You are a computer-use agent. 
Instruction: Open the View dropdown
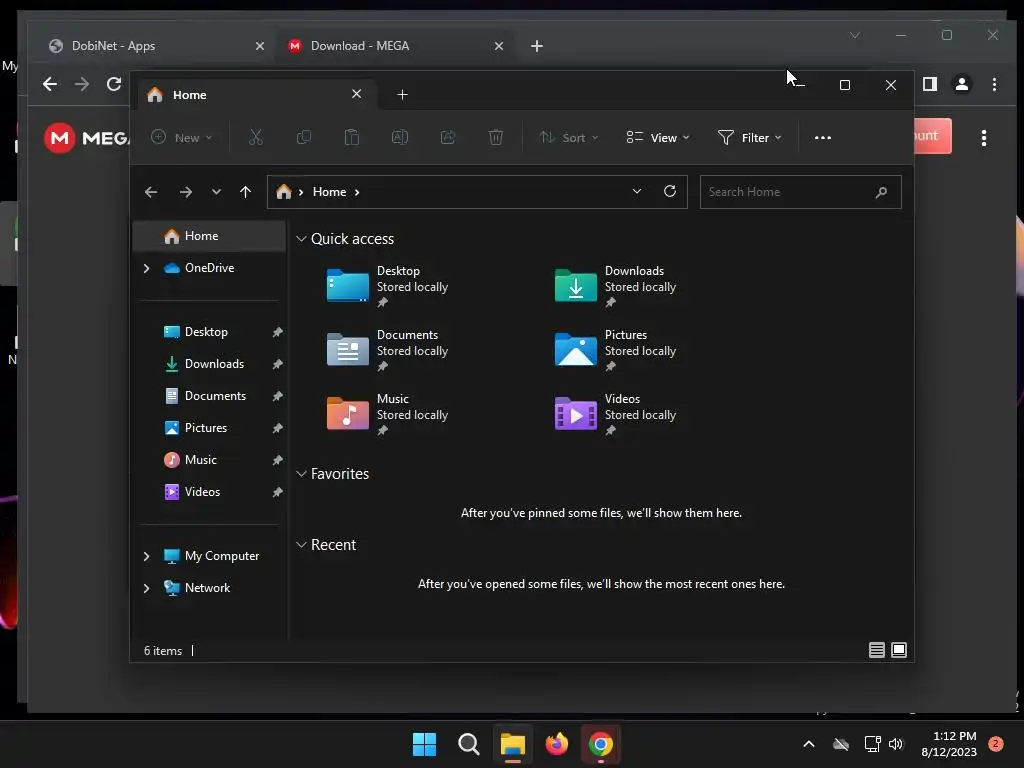[x=658, y=137]
